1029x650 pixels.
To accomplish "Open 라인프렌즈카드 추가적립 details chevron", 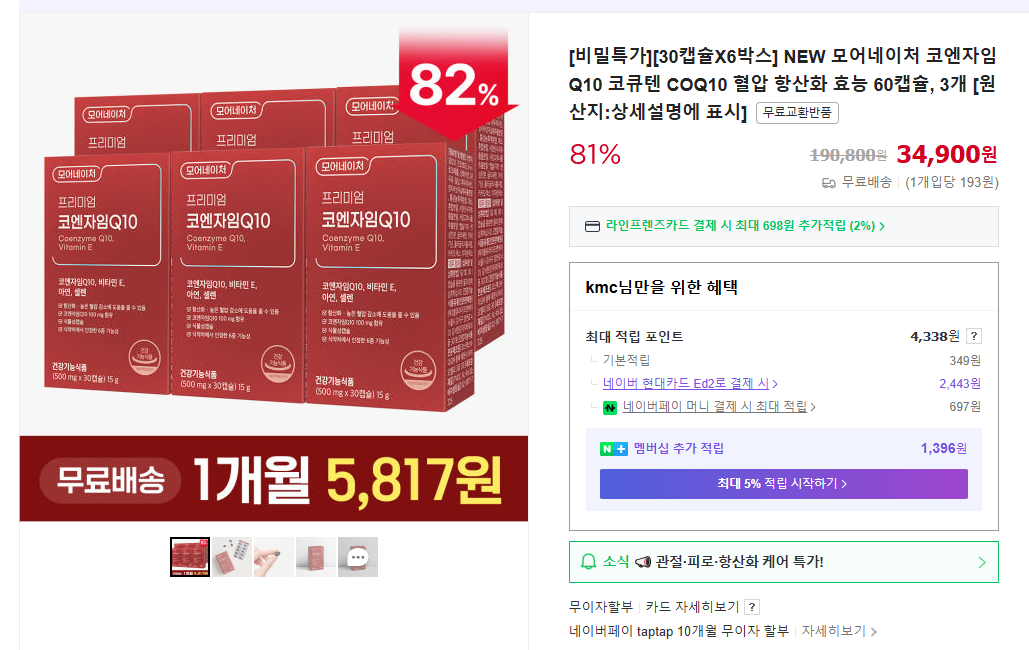I will click(882, 227).
